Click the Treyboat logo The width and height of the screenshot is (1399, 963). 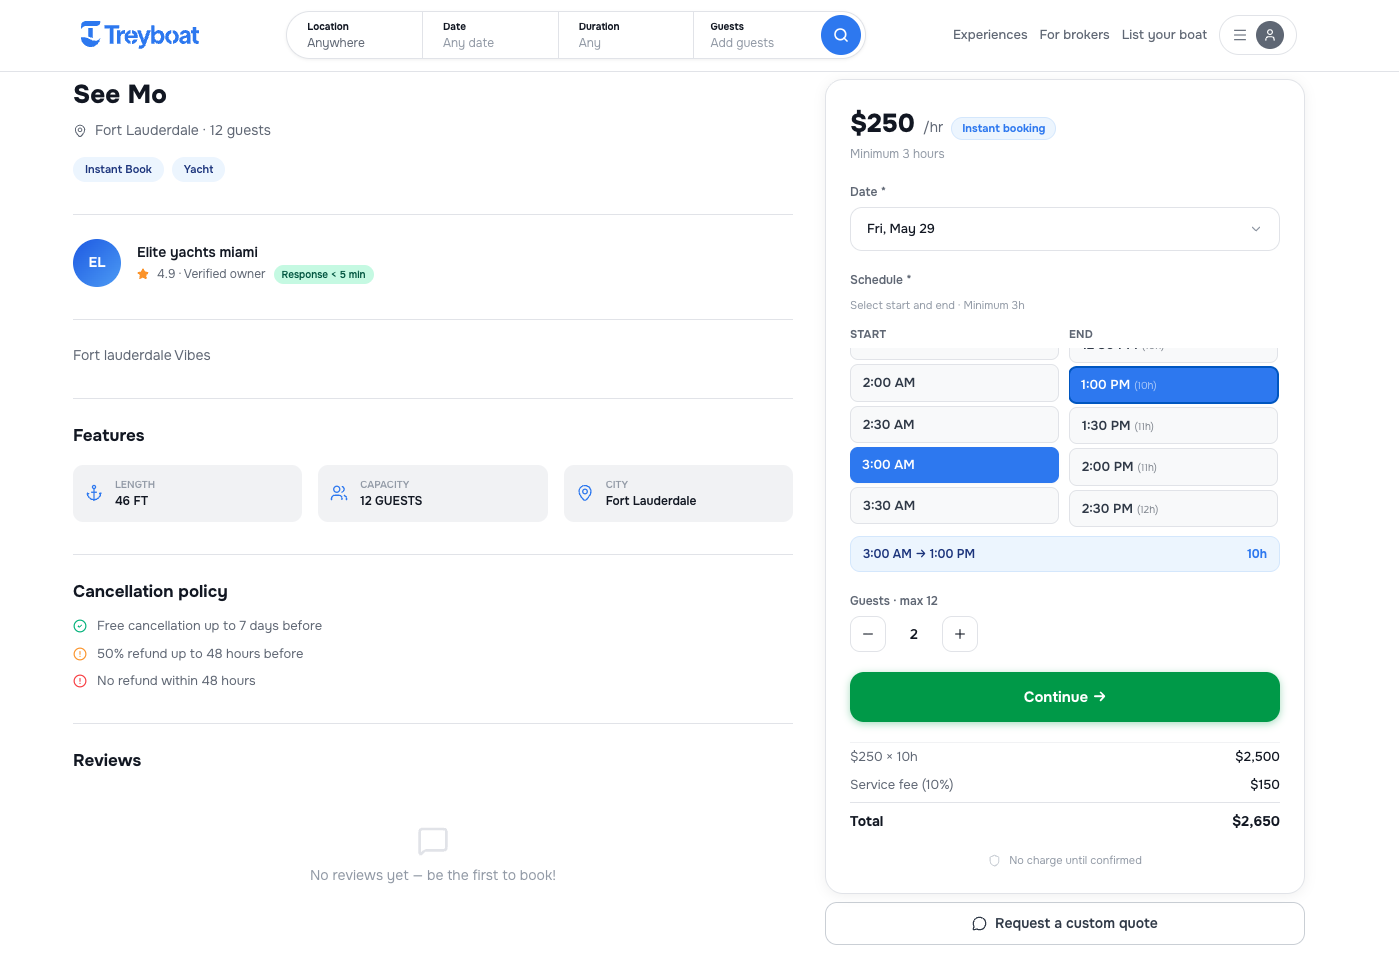pyautogui.click(x=139, y=35)
